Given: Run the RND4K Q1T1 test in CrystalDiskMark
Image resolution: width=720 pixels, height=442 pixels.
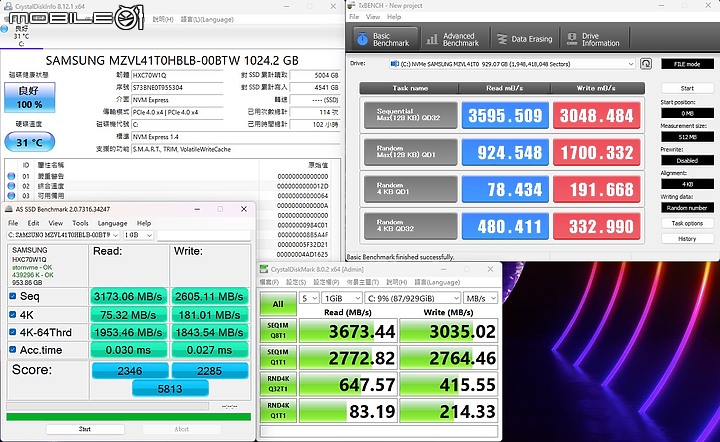Looking at the screenshot, I should click(278, 411).
